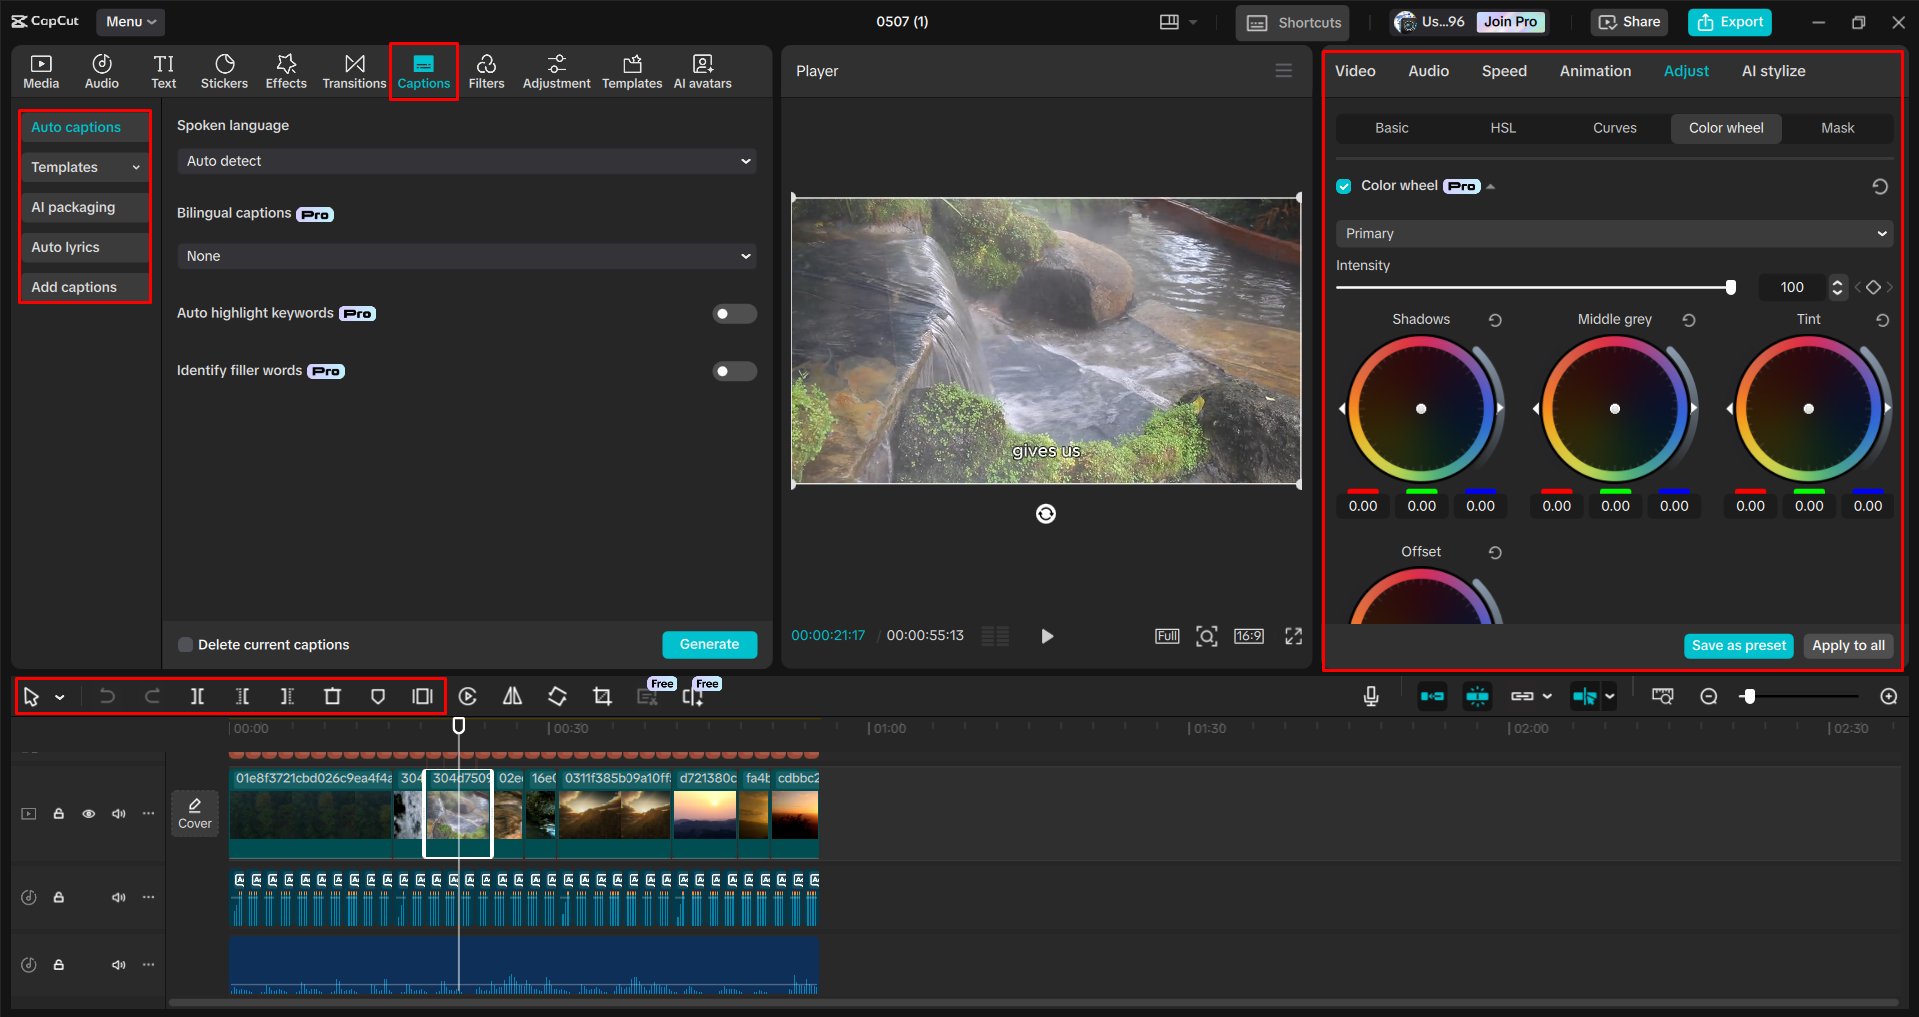Viewport: 1919px width, 1017px height.
Task: Click the Undo icon in the timeline toolbar
Action: (x=107, y=696)
